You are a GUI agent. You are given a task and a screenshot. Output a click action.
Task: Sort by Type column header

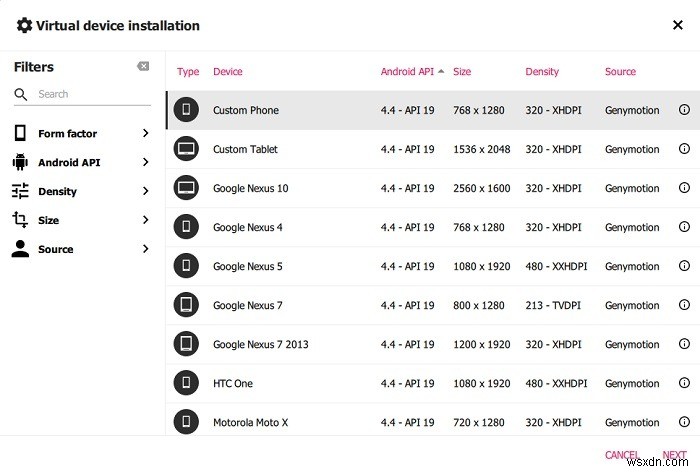coord(188,72)
